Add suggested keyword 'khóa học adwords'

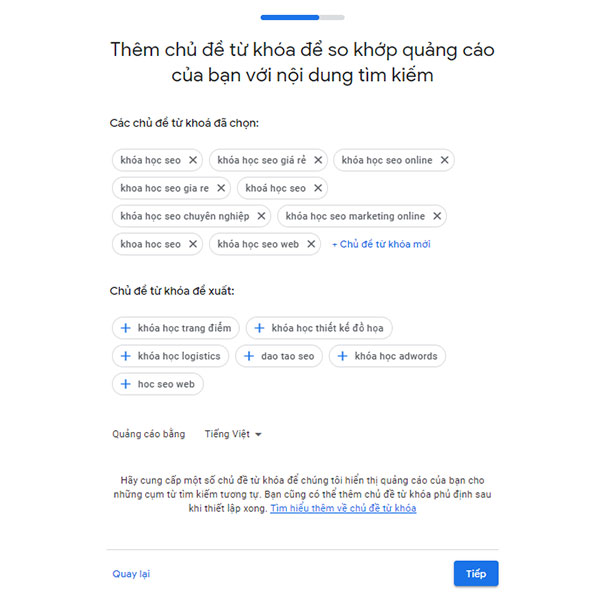tap(387, 356)
